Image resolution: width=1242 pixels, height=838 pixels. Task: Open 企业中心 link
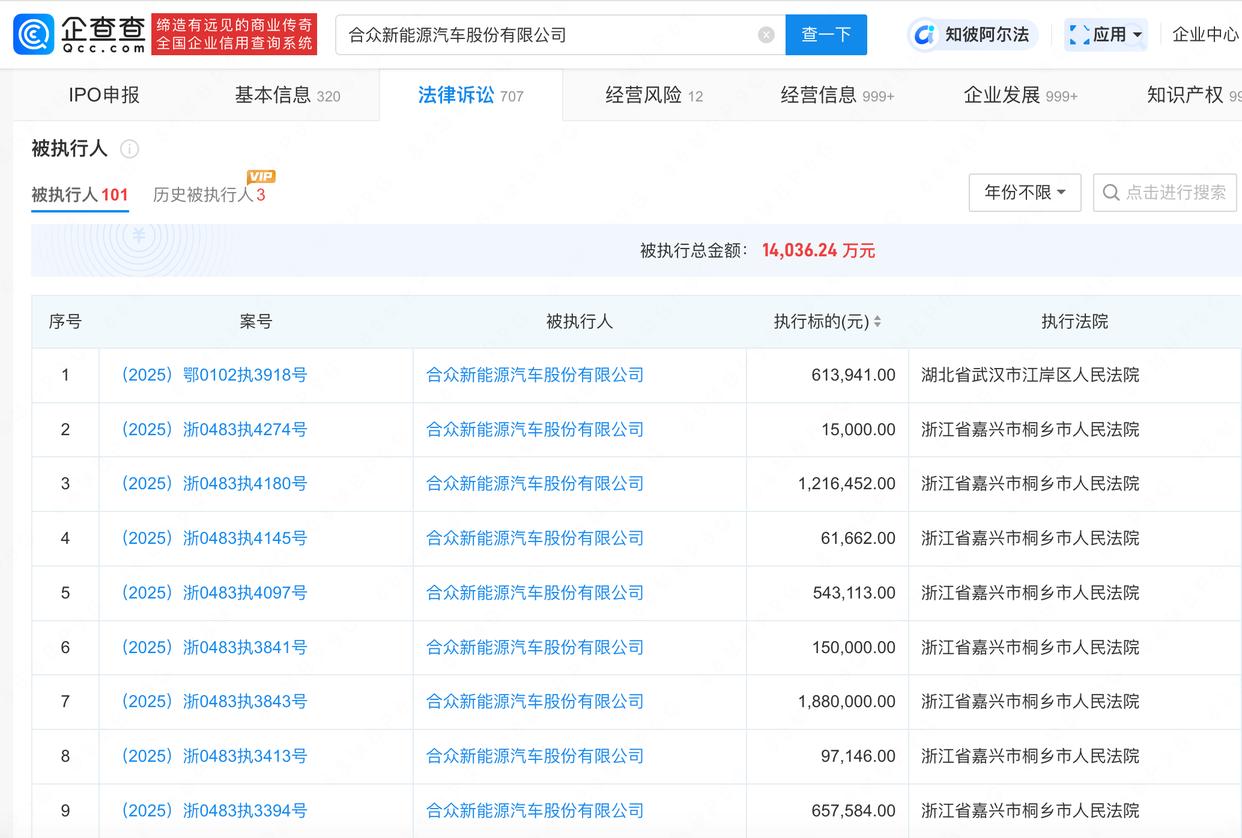[x=1205, y=35]
